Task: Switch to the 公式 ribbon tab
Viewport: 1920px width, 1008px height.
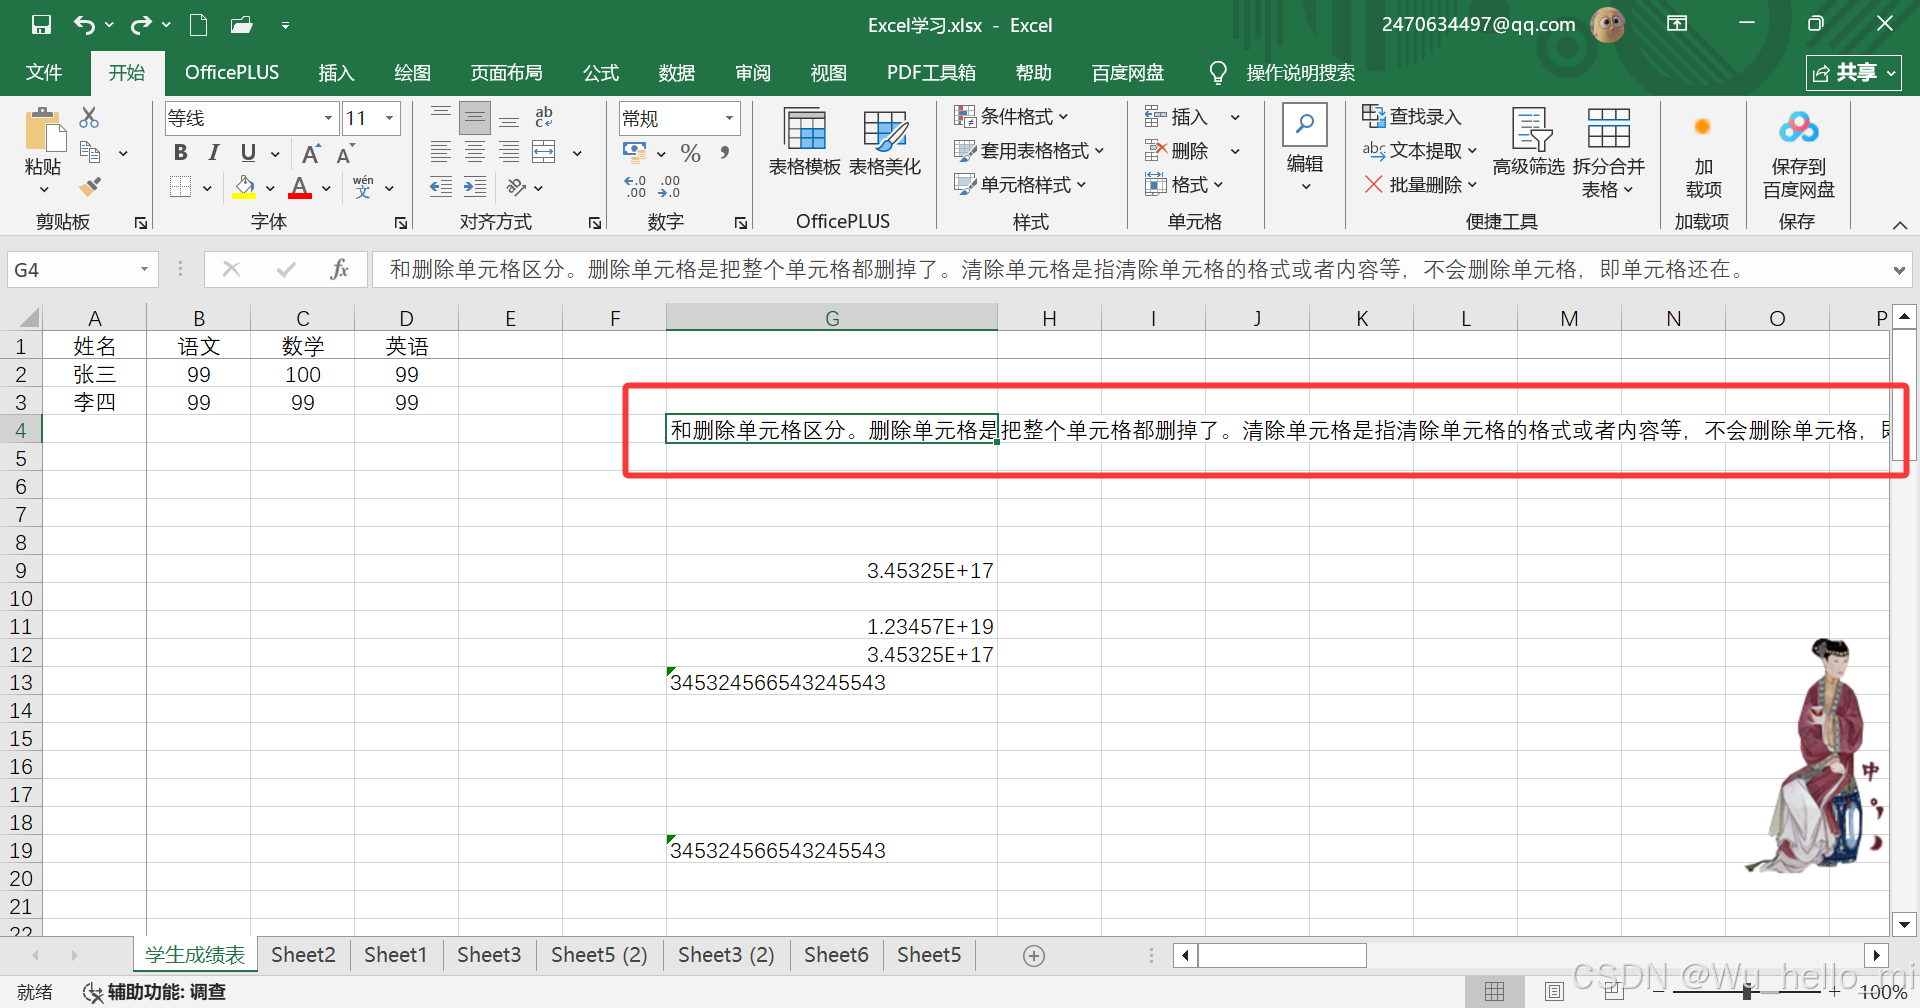Action: [601, 73]
